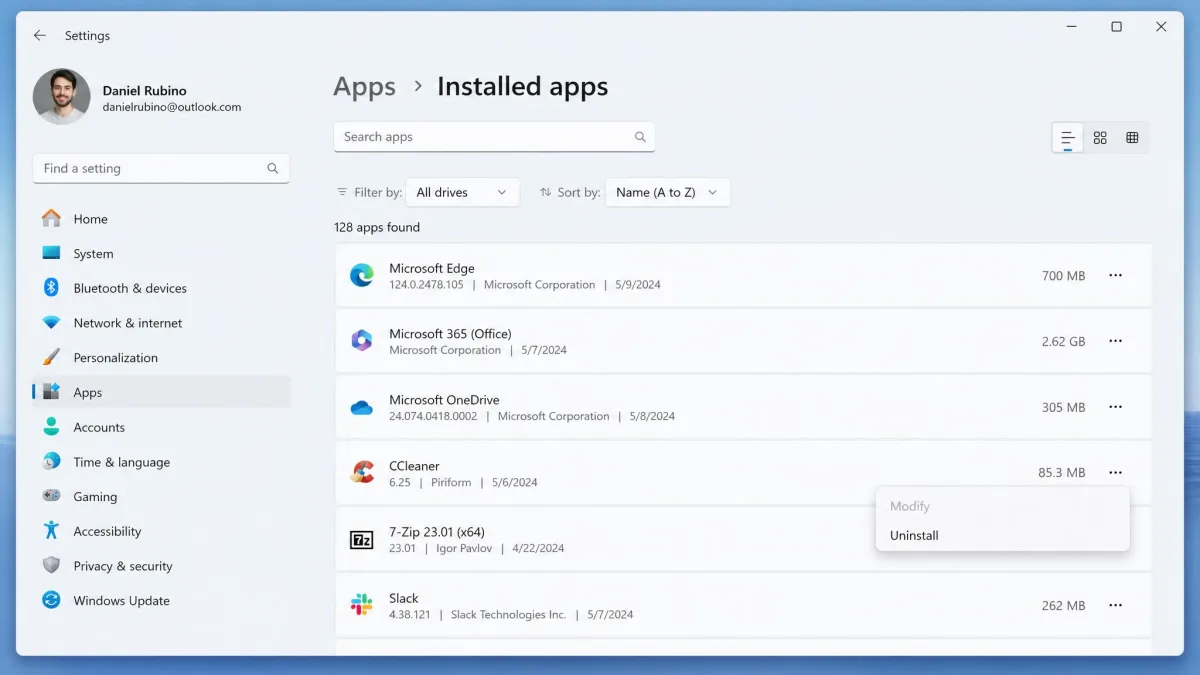Click the Privacy & security shield icon

[51, 566]
